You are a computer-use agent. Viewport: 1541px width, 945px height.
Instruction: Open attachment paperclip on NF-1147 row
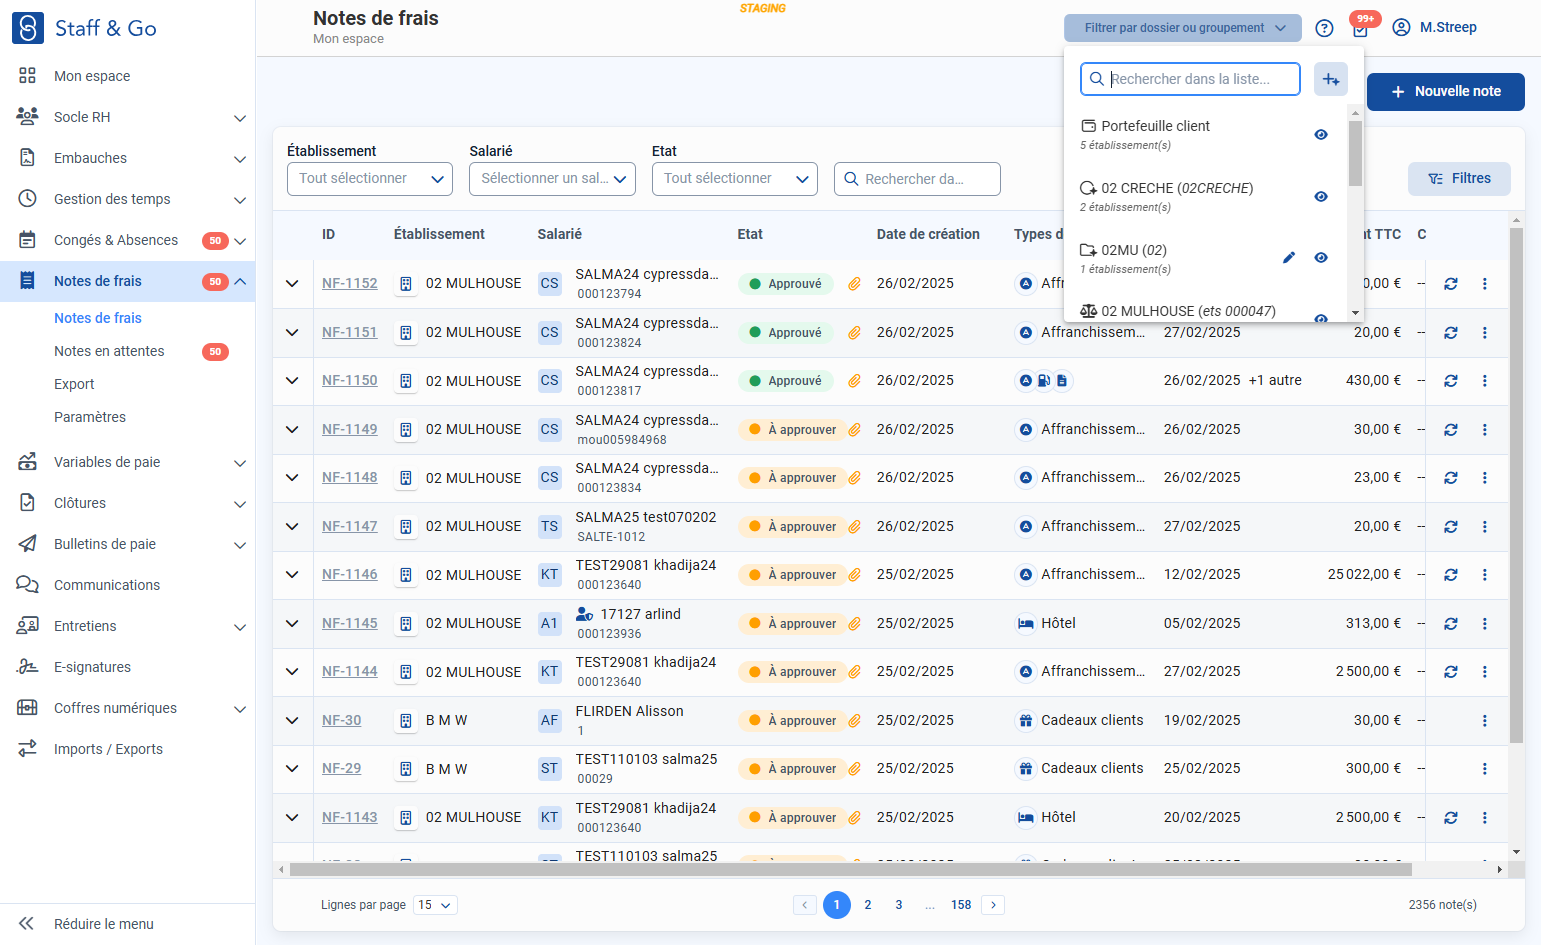(x=855, y=527)
